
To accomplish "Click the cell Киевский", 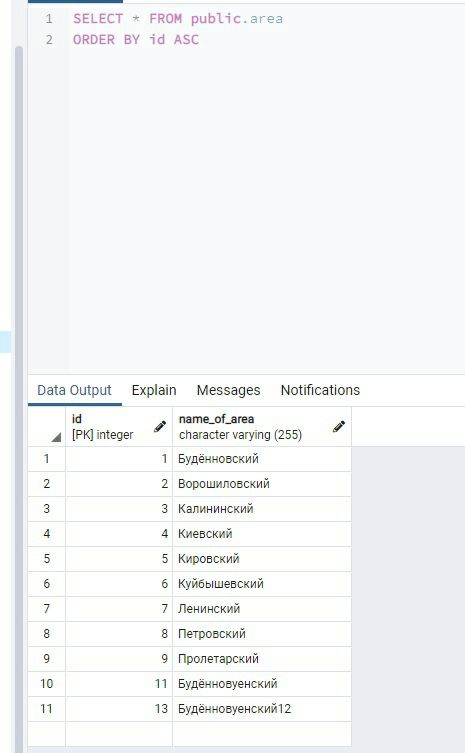I will click(262, 534).
